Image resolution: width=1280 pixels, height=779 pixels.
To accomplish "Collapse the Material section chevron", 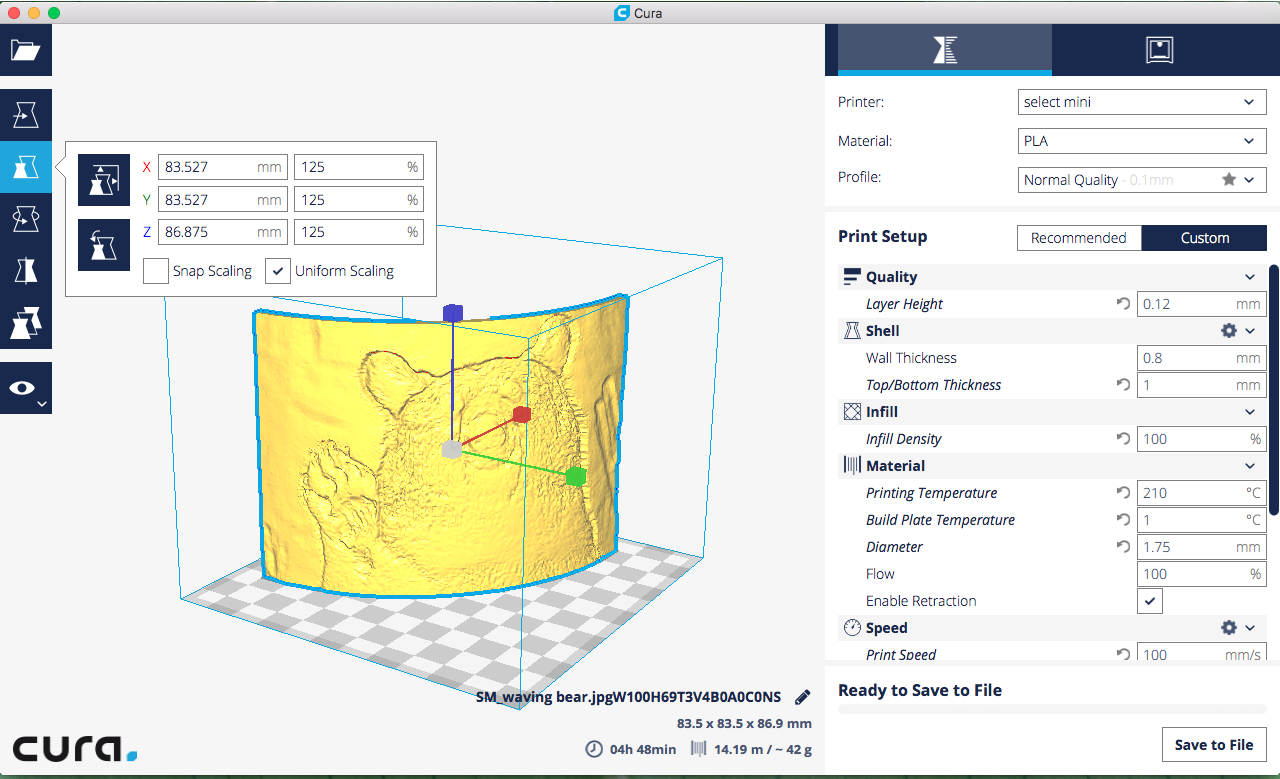I will (1250, 466).
